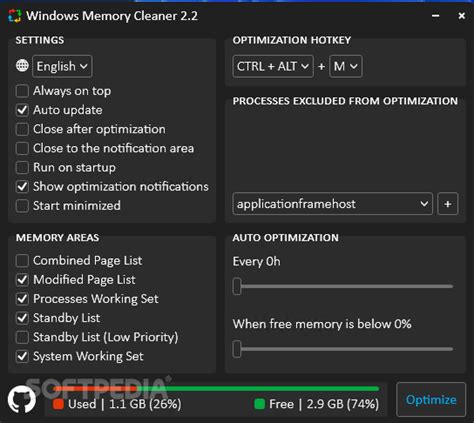Enable Always on top checkbox
Screen dimensions: 474x423
point(22,91)
